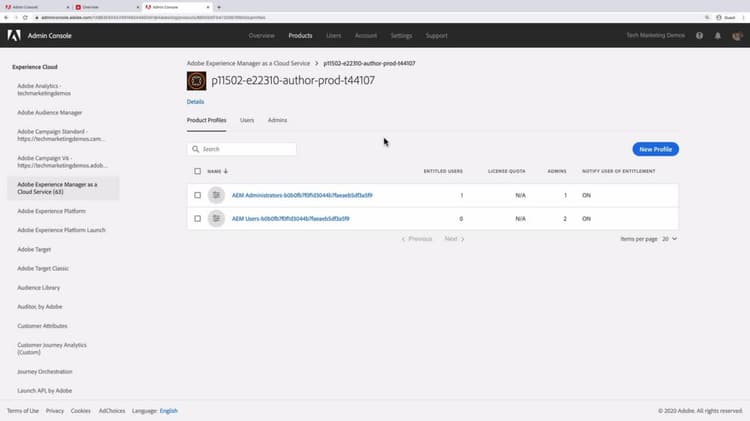The height and width of the screenshot is (421, 750).
Task: Check the AEM Users row checkbox
Action: [198, 219]
